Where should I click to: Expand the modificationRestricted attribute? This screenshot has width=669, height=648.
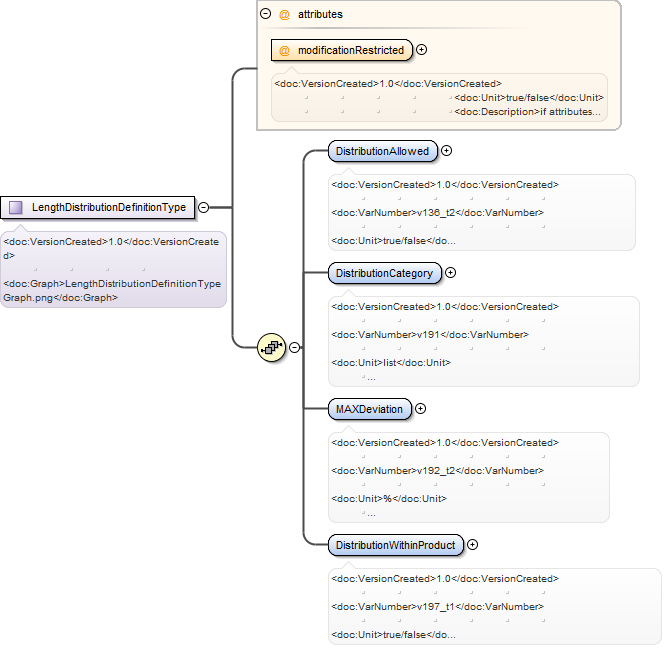coord(422,50)
